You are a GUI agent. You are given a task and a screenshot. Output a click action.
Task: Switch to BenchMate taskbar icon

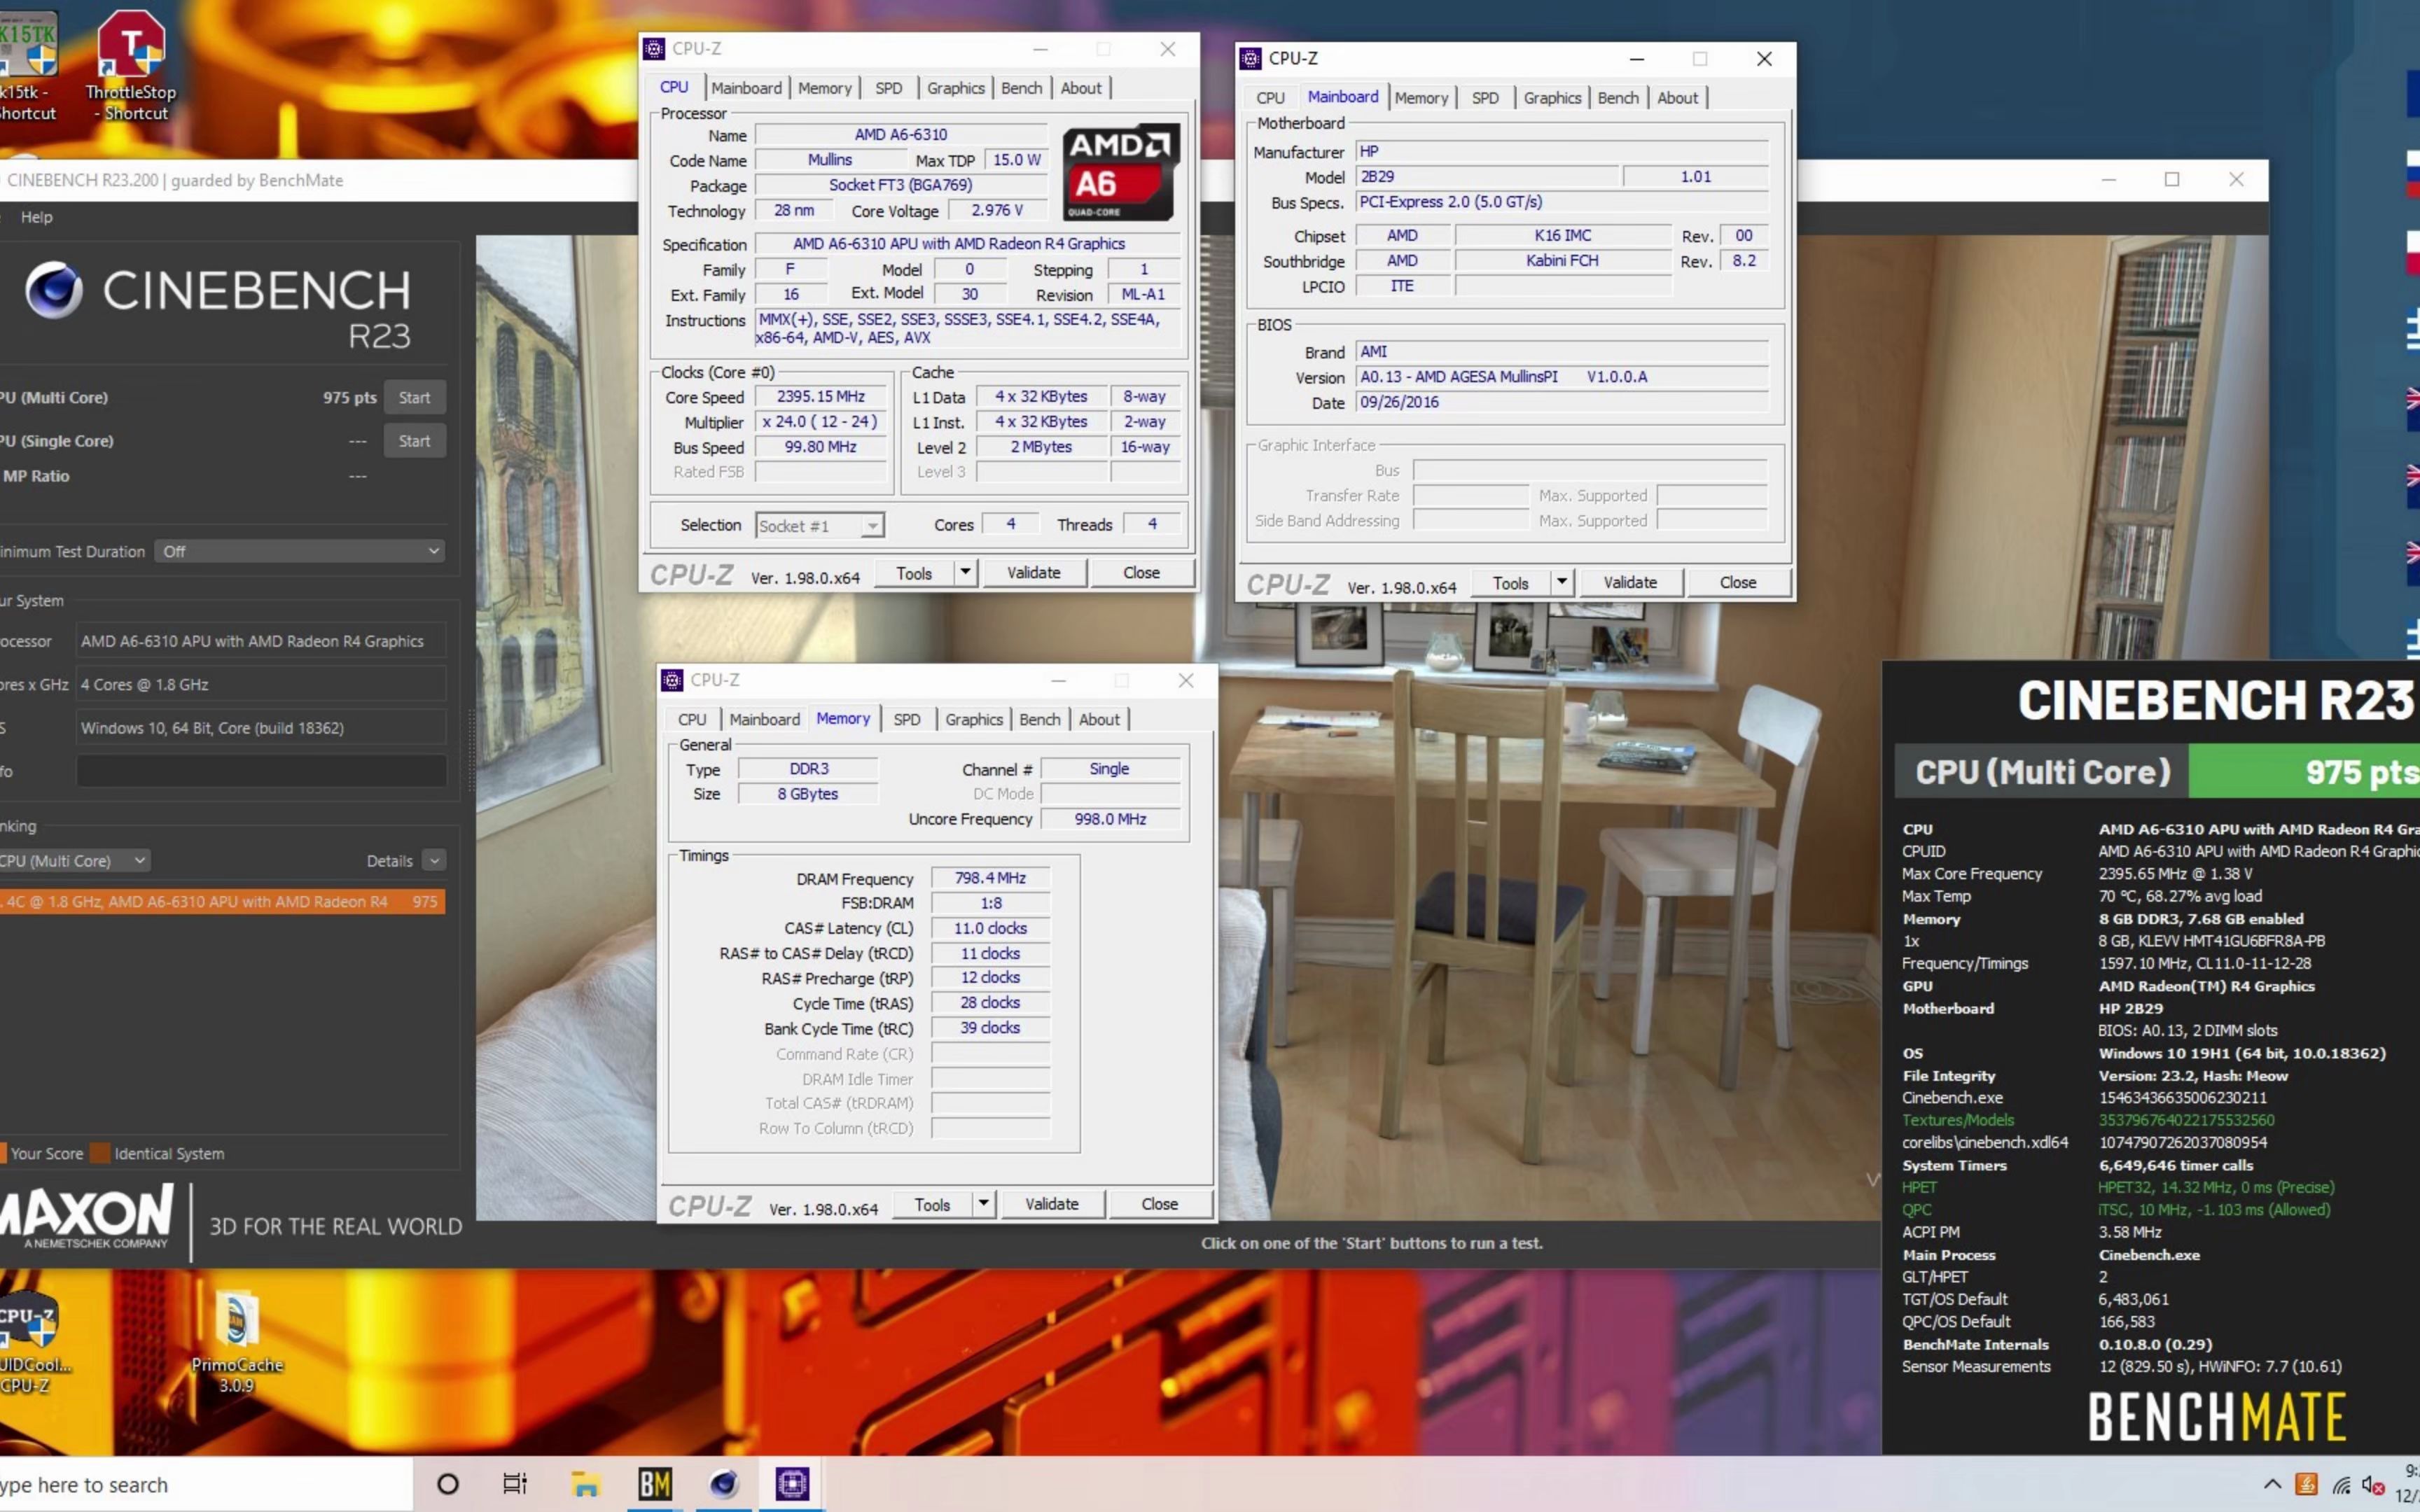pos(655,1484)
